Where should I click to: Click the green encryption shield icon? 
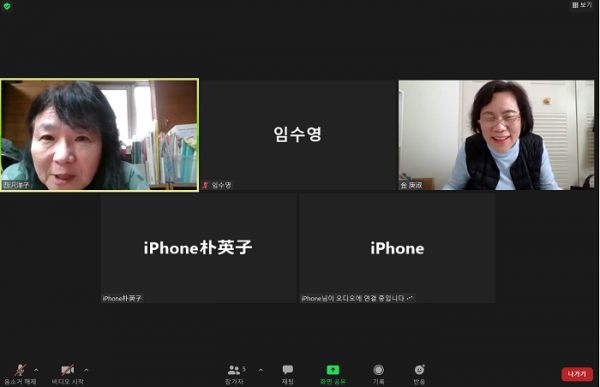click(x=7, y=6)
